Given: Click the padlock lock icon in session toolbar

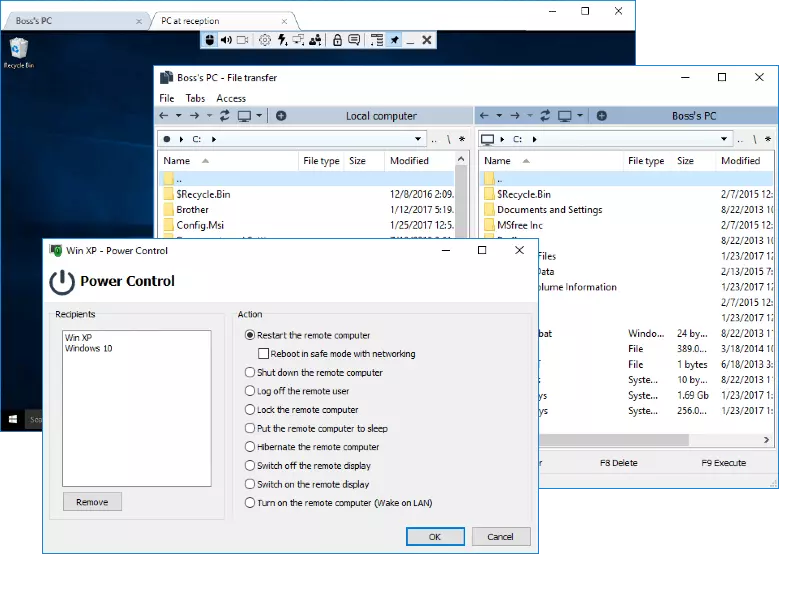Looking at the screenshot, I should click(x=338, y=40).
